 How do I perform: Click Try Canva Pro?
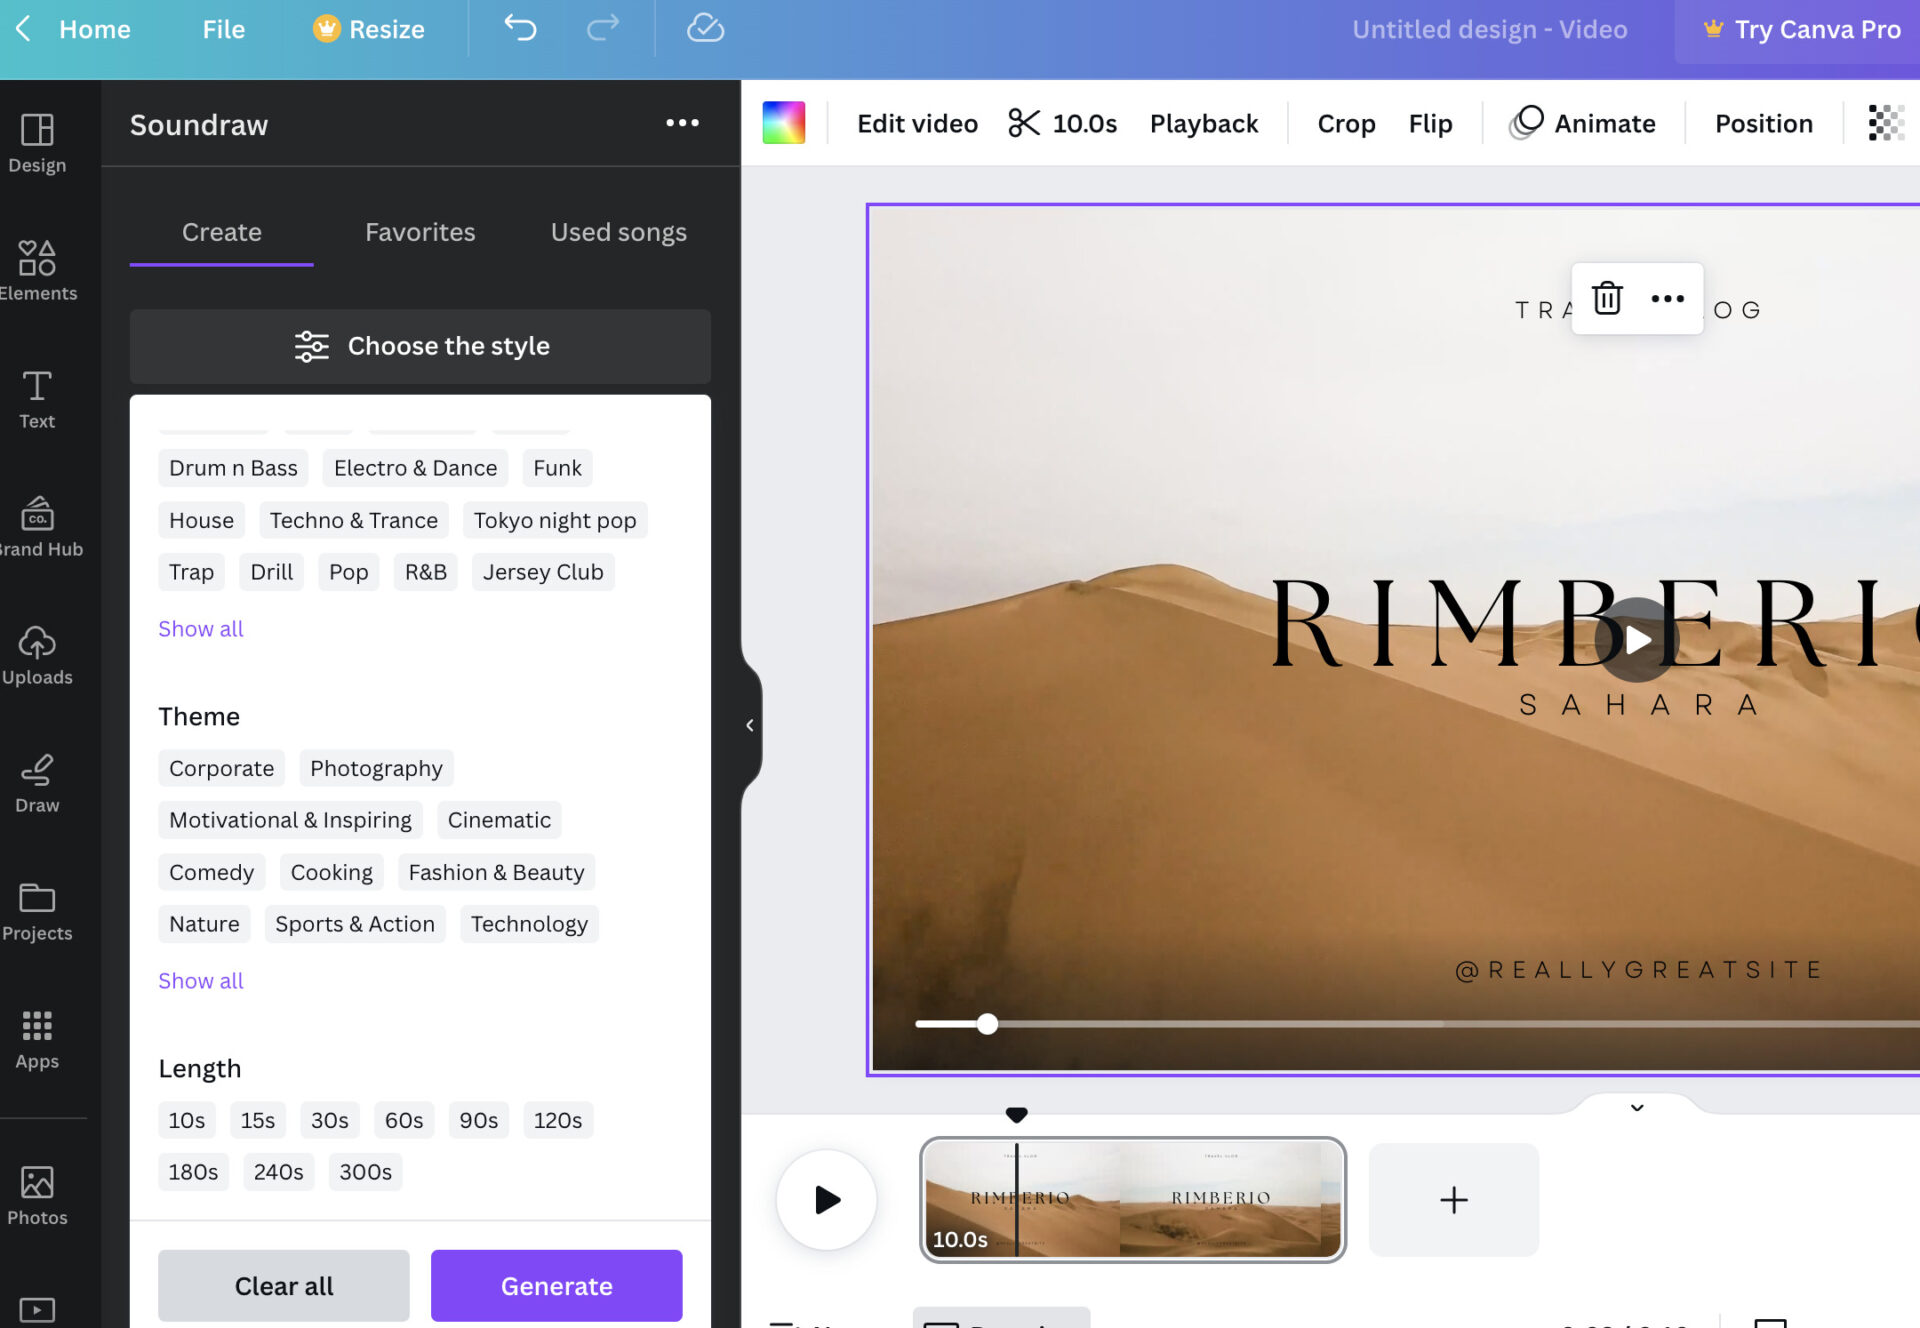(x=1800, y=30)
